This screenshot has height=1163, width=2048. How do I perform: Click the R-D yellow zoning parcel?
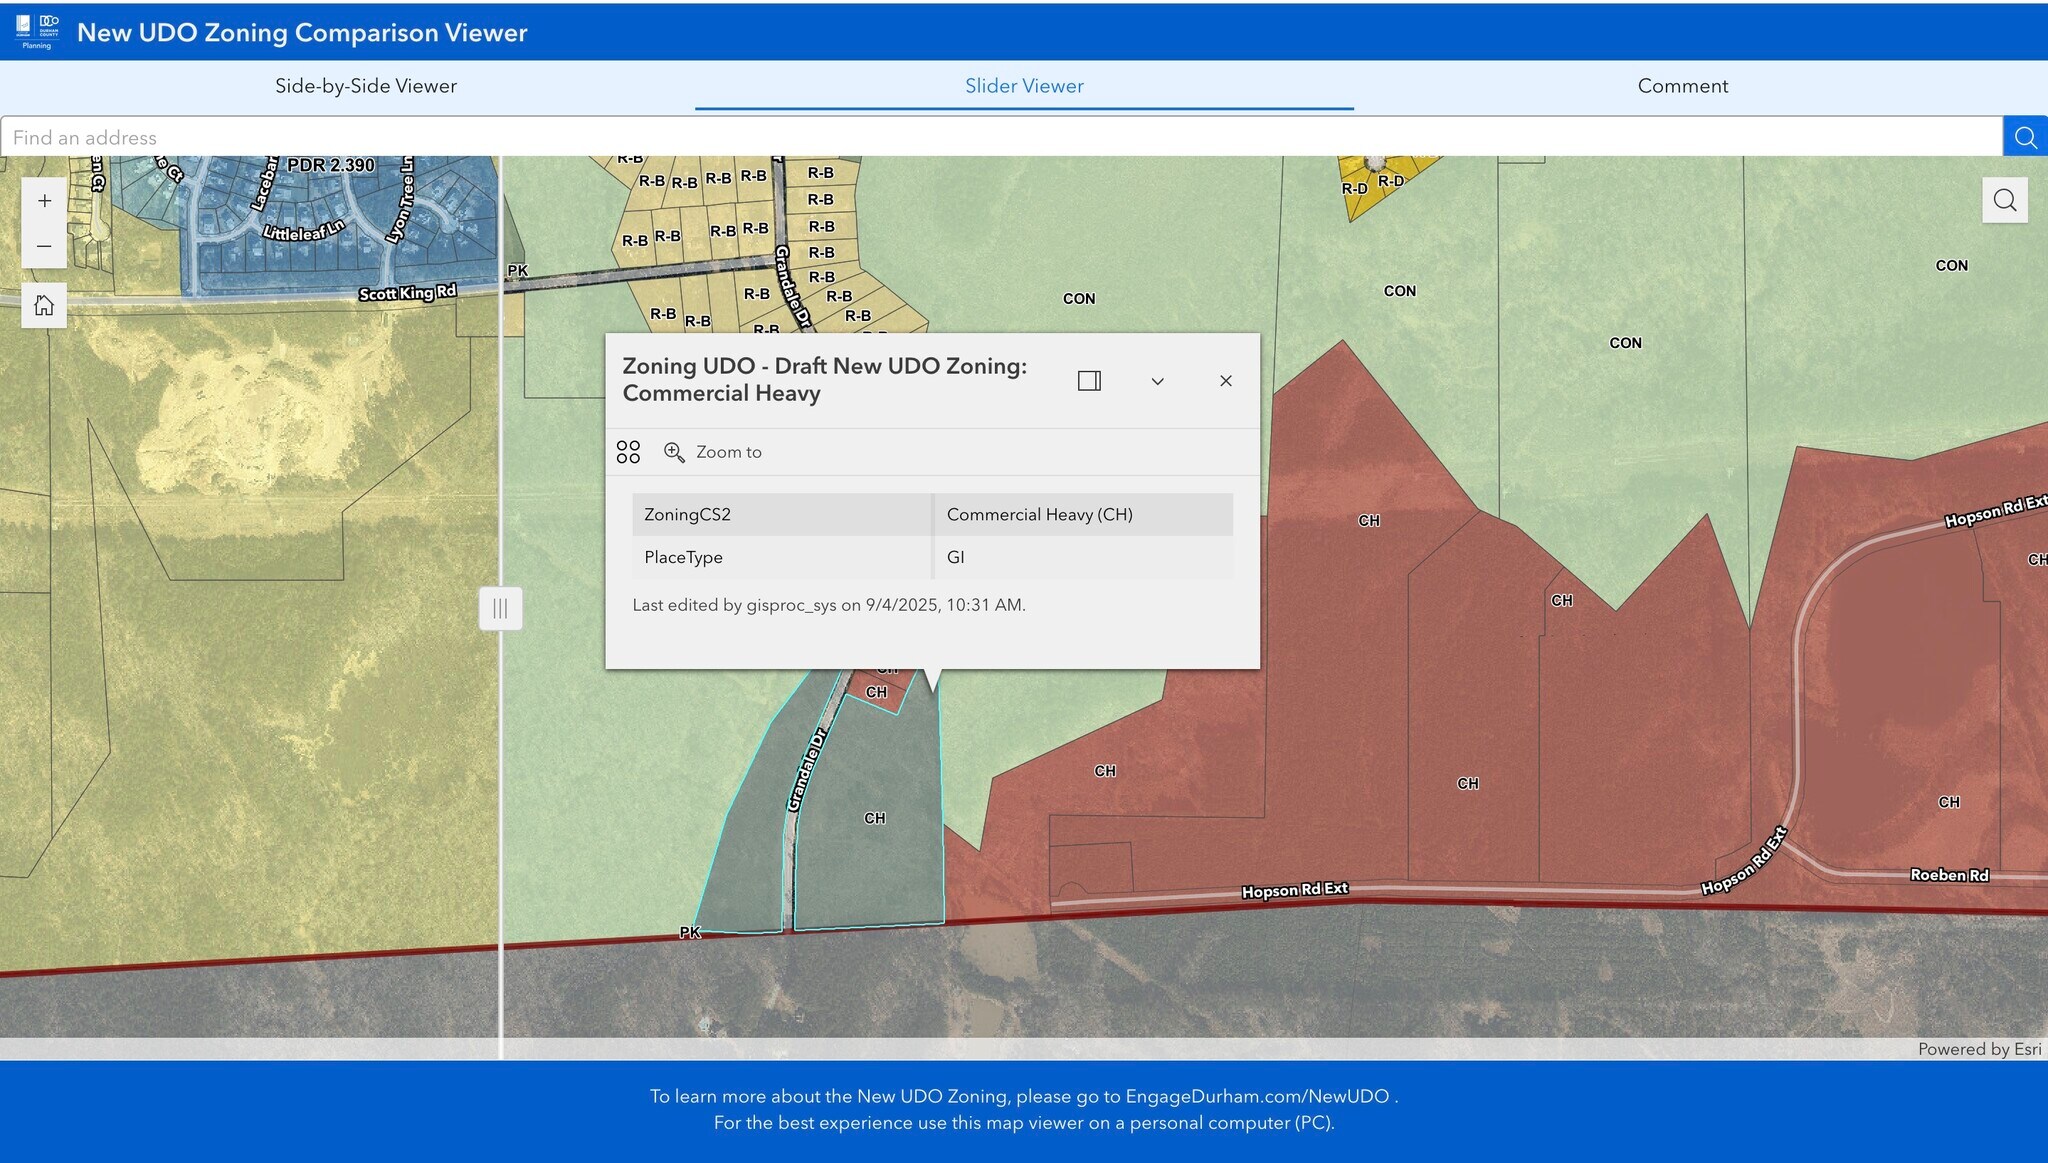1372,196
